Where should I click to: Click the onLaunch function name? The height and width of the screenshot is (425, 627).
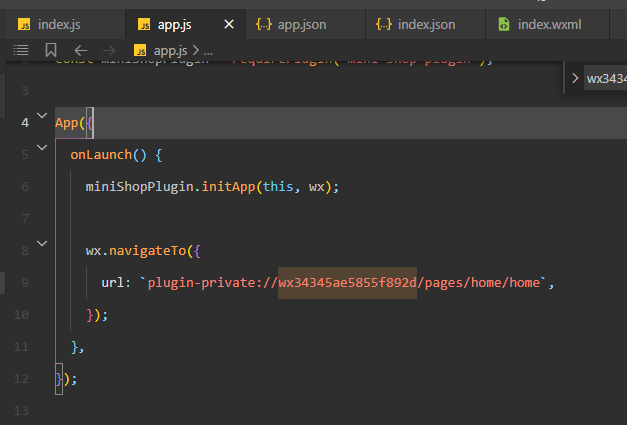[x=101, y=155]
